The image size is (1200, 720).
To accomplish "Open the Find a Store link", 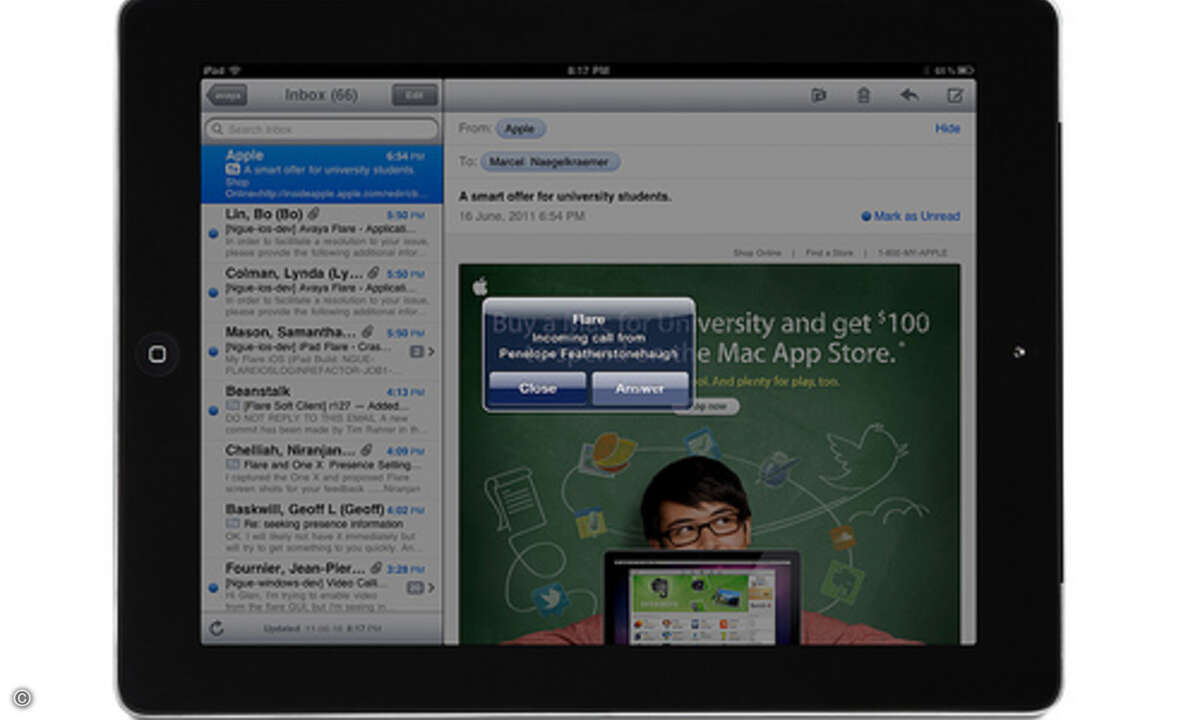I will tap(830, 253).
